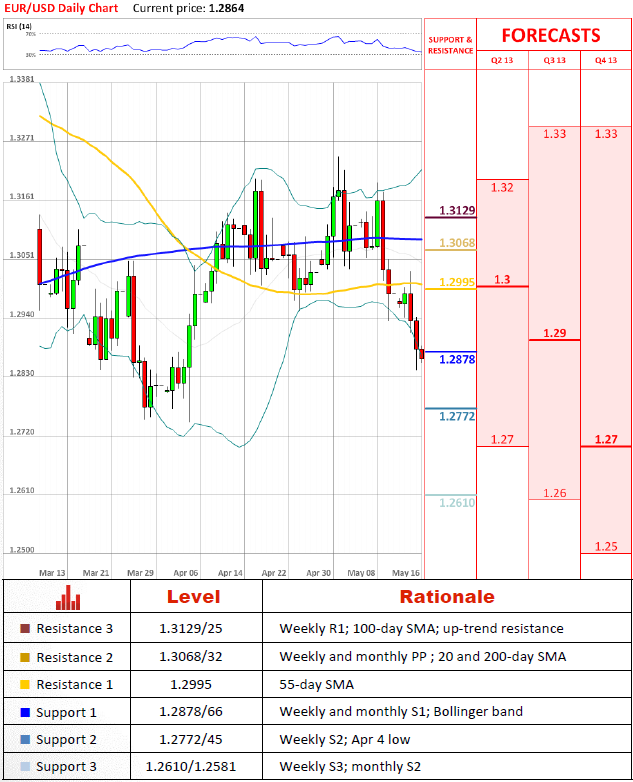Click the EUR/USD Daily Chart title

point(61,8)
